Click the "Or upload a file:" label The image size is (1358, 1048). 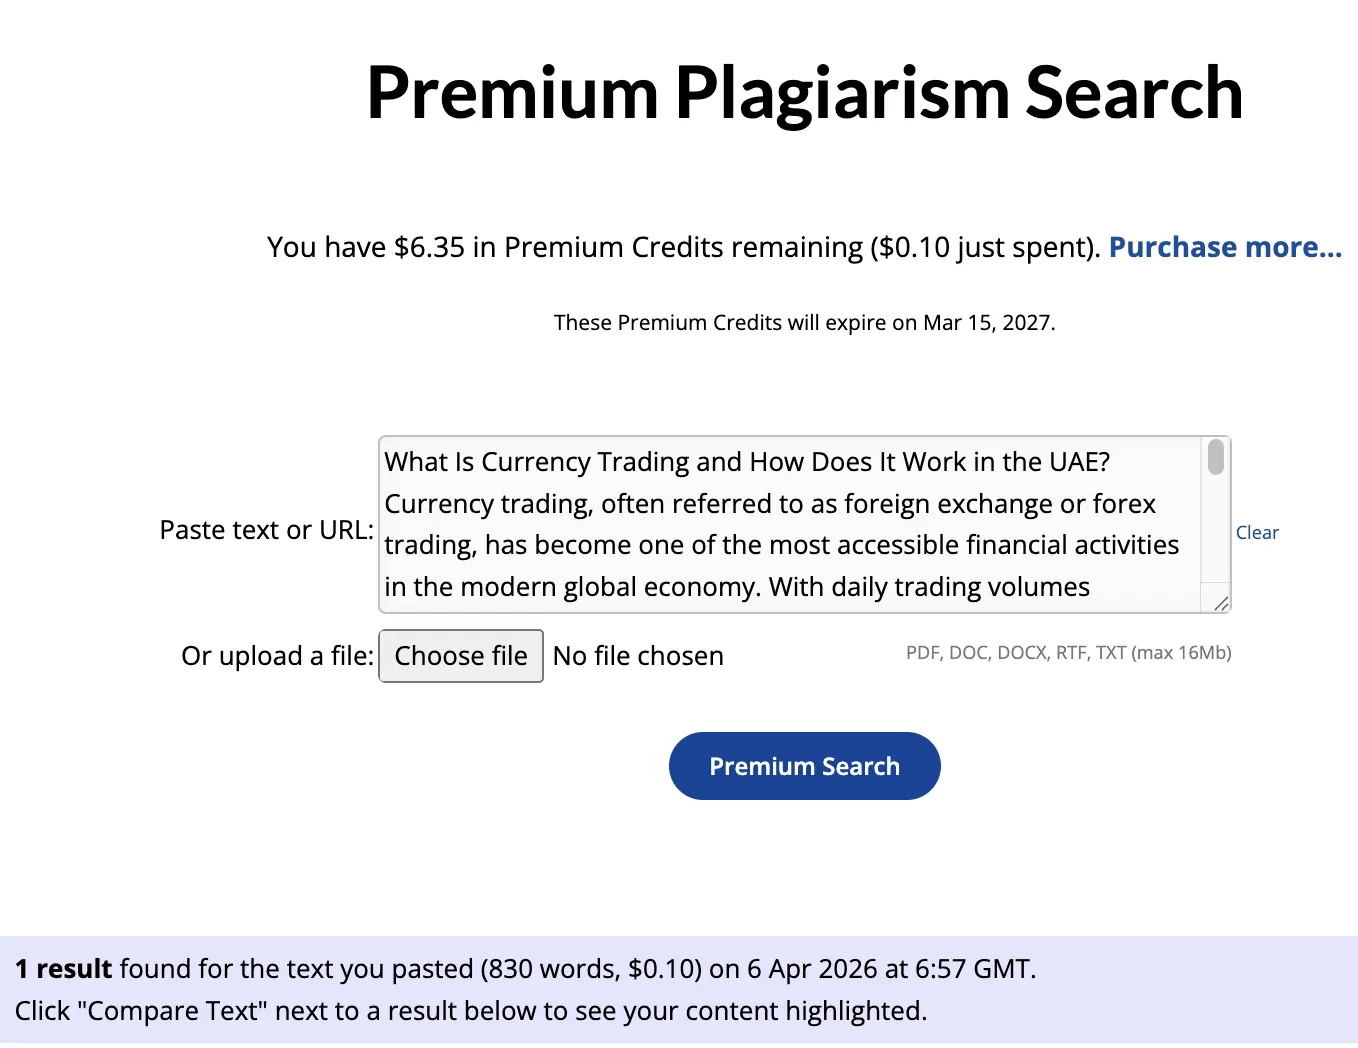point(277,656)
